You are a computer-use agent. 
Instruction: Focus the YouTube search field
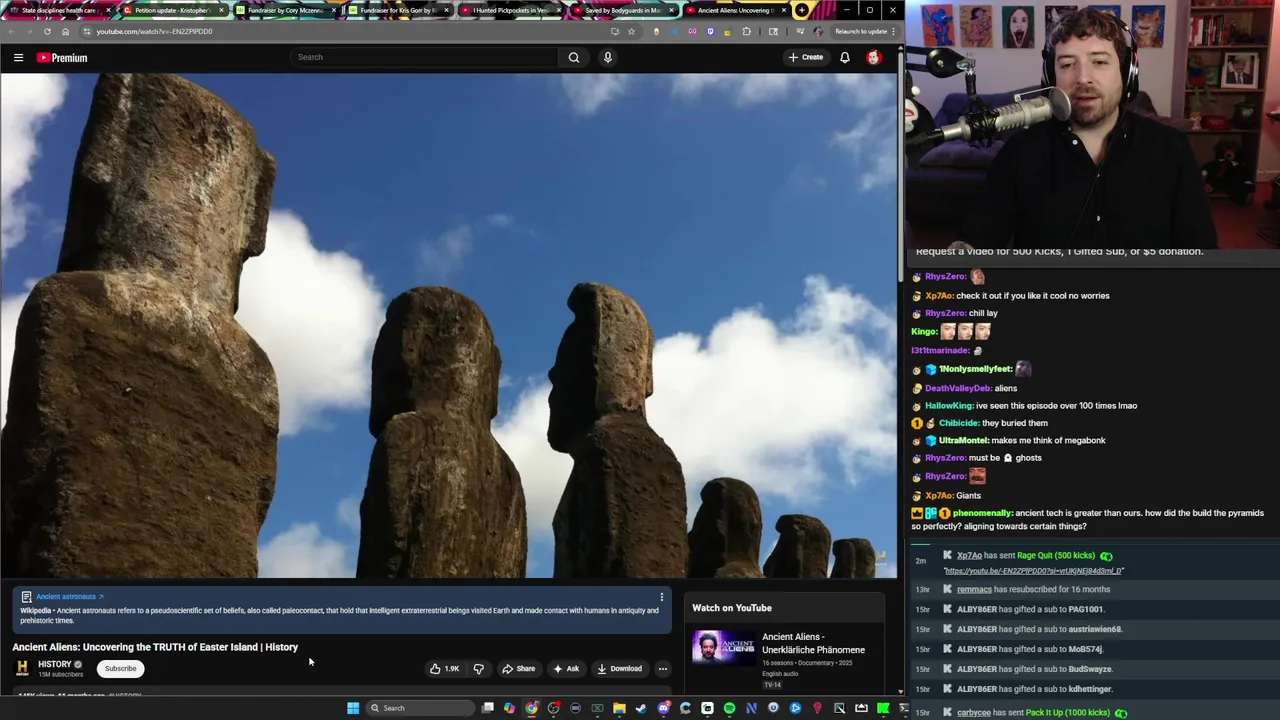pyautogui.click(x=424, y=57)
